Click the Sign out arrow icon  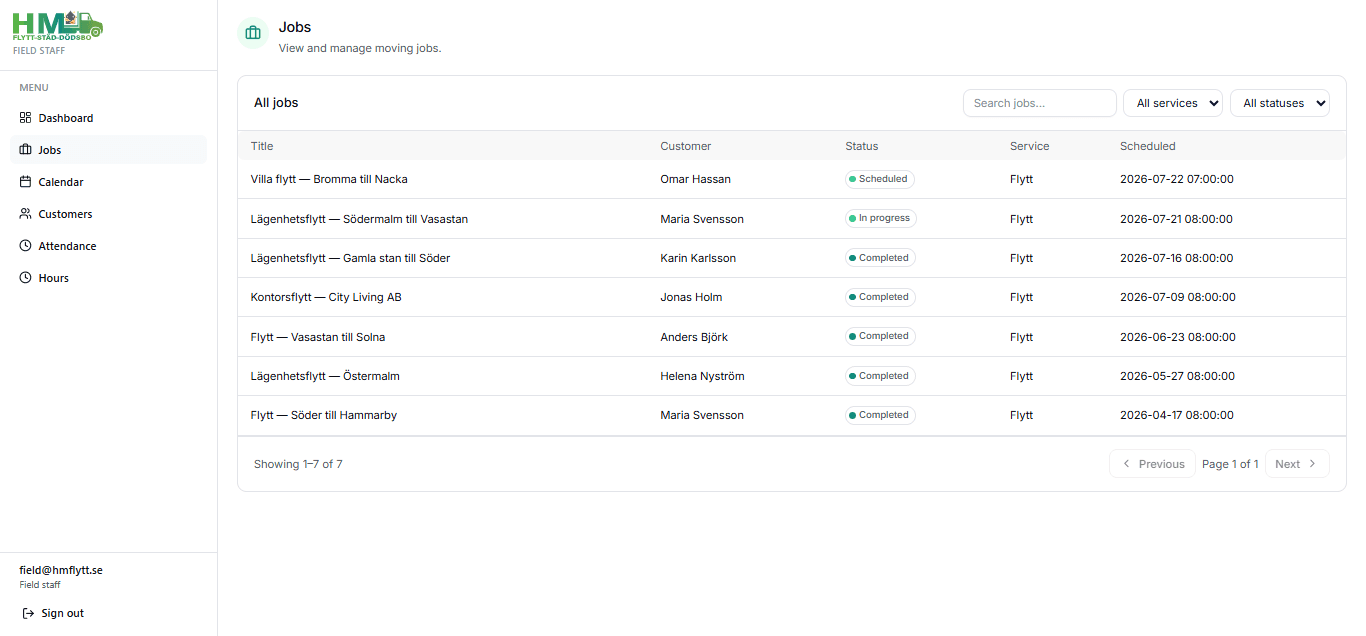[28, 613]
